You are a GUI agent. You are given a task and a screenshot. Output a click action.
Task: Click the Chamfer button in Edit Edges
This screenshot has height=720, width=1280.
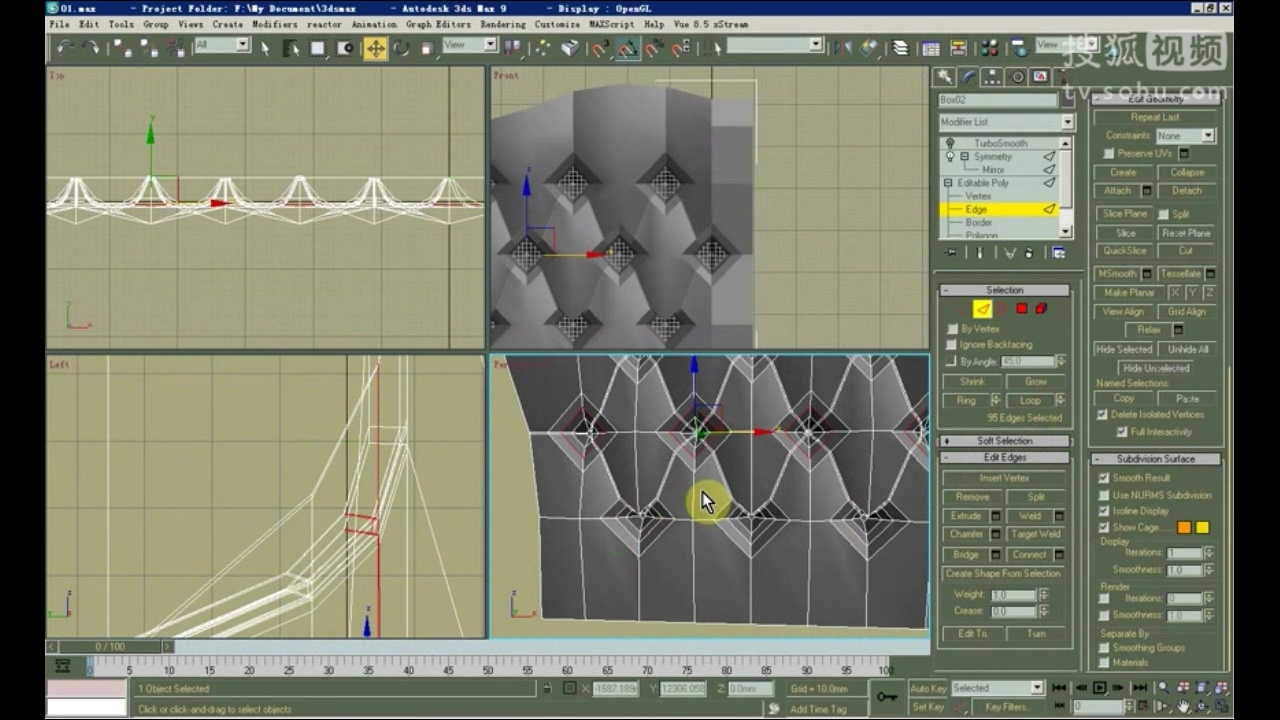(x=966, y=534)
